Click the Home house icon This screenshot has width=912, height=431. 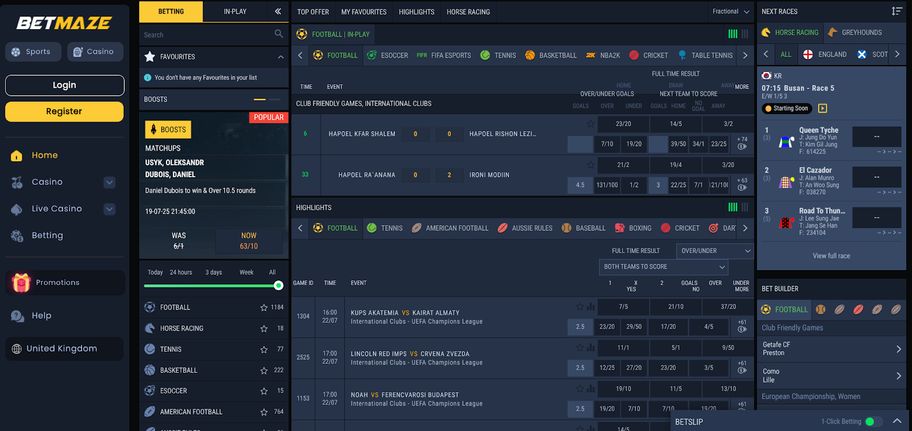coord(16,155)
